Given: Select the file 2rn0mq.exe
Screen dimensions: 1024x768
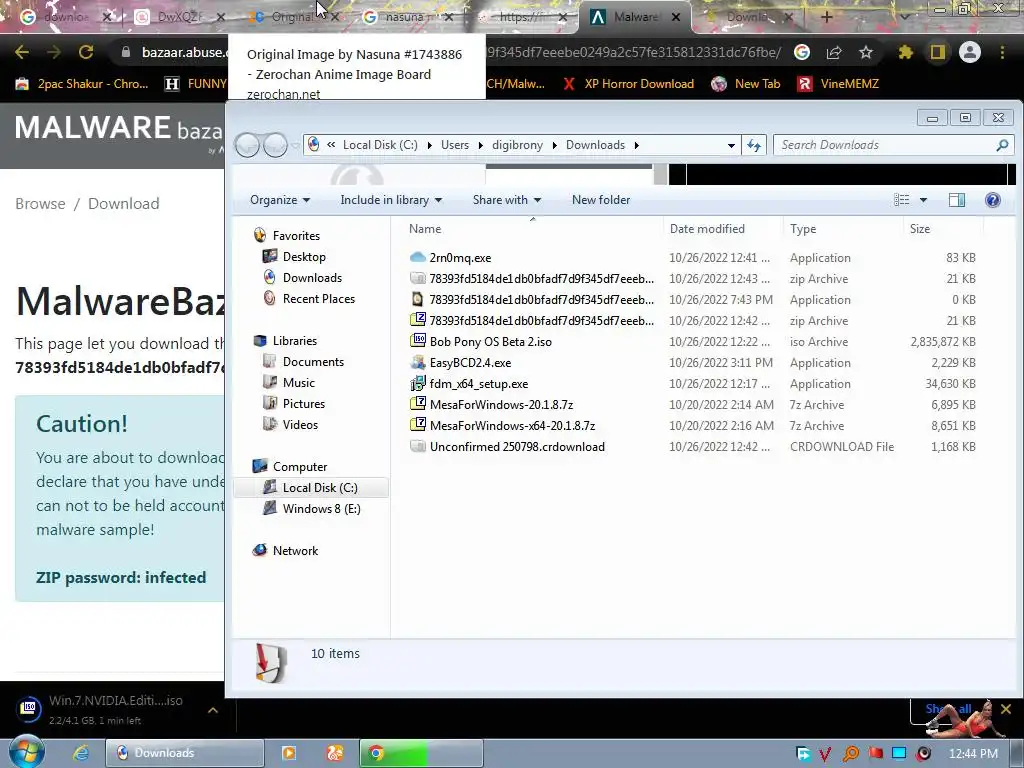Looking at the screenshot, I should (460, 258).
